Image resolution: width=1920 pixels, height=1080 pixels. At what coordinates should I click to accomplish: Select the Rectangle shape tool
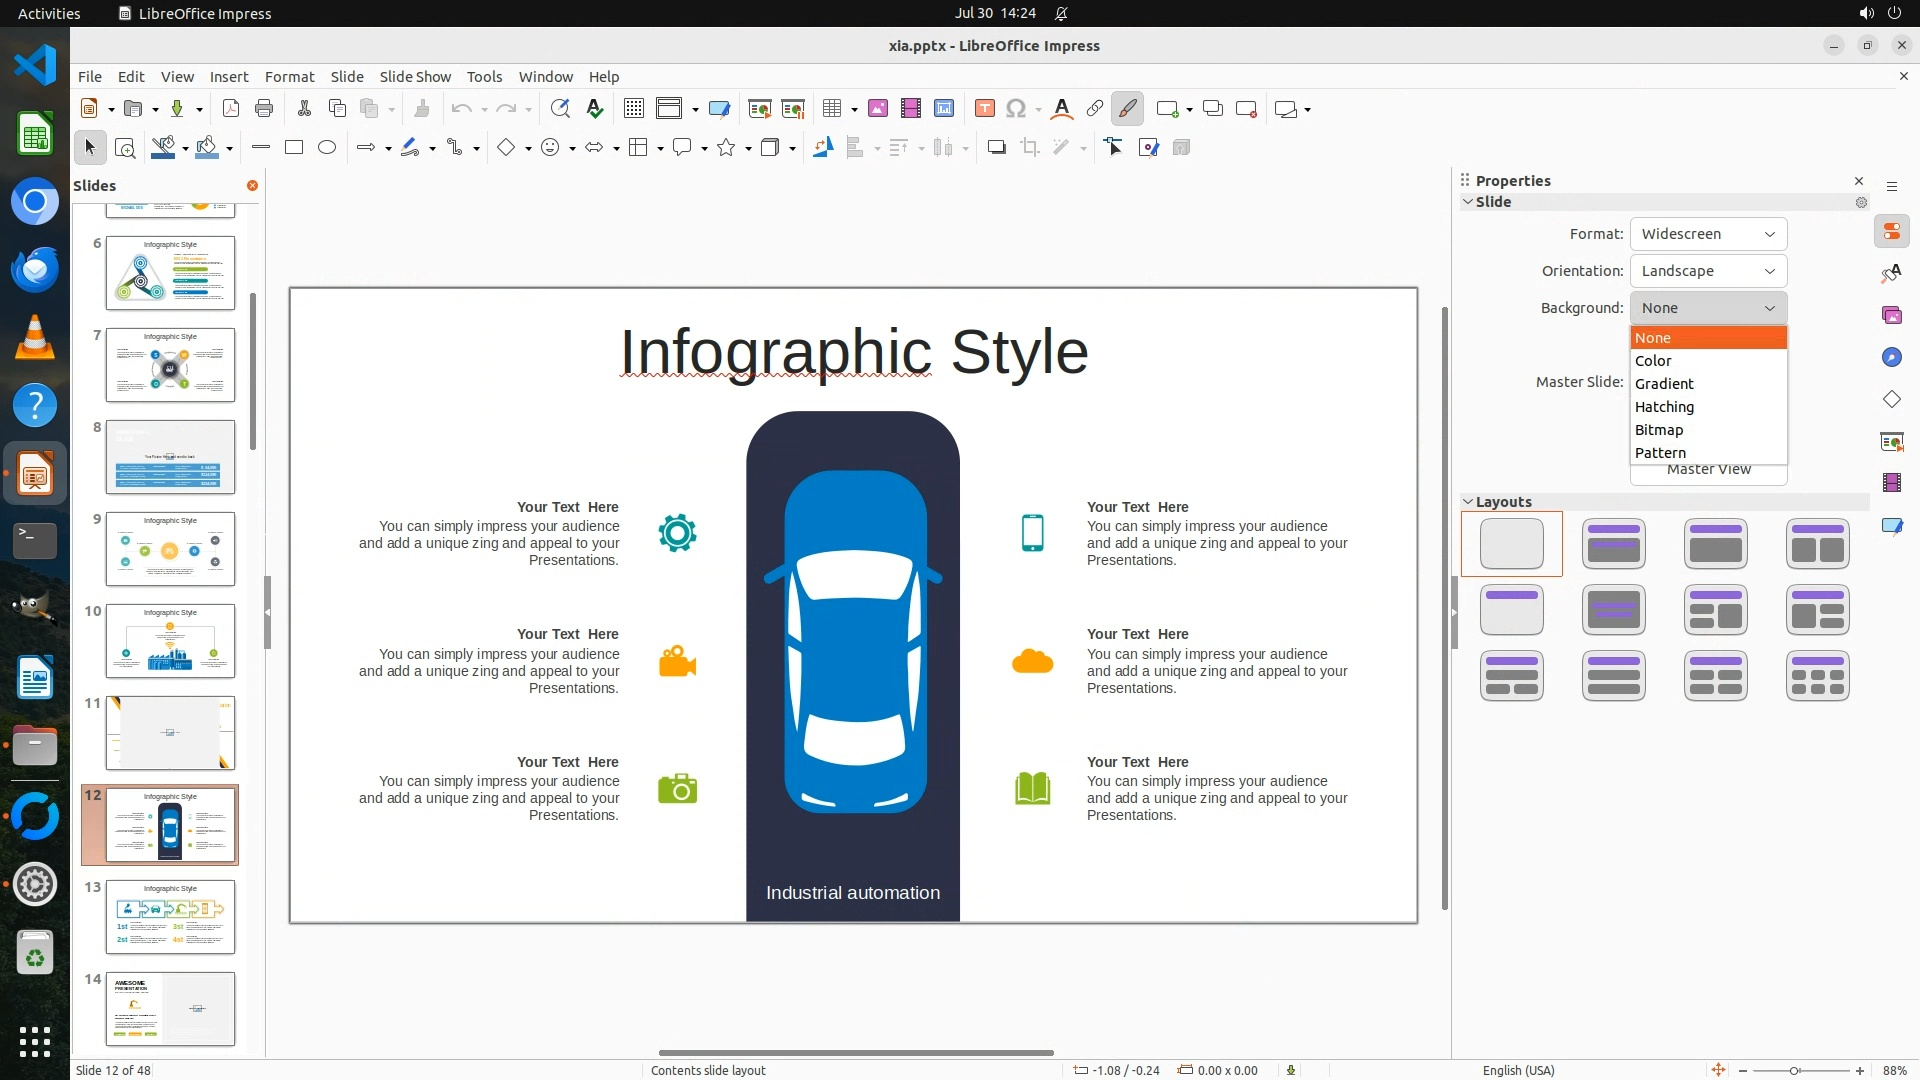(x=294, y=148)
